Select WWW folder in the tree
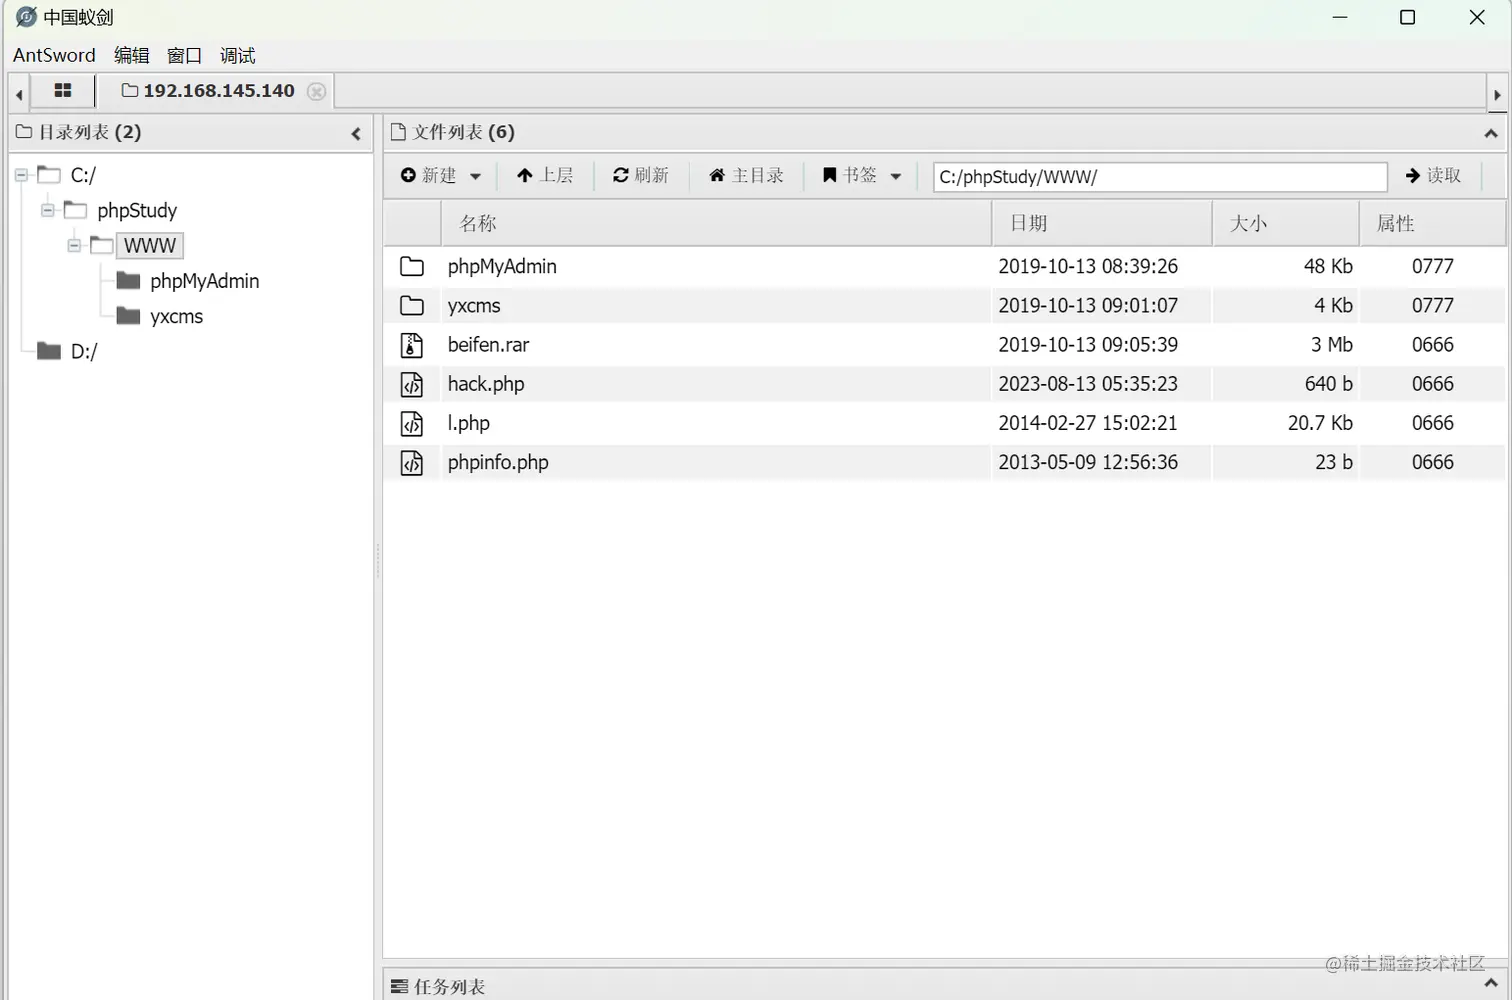This screenshot has height=1000, width=1512. click(x=150, y=245)
